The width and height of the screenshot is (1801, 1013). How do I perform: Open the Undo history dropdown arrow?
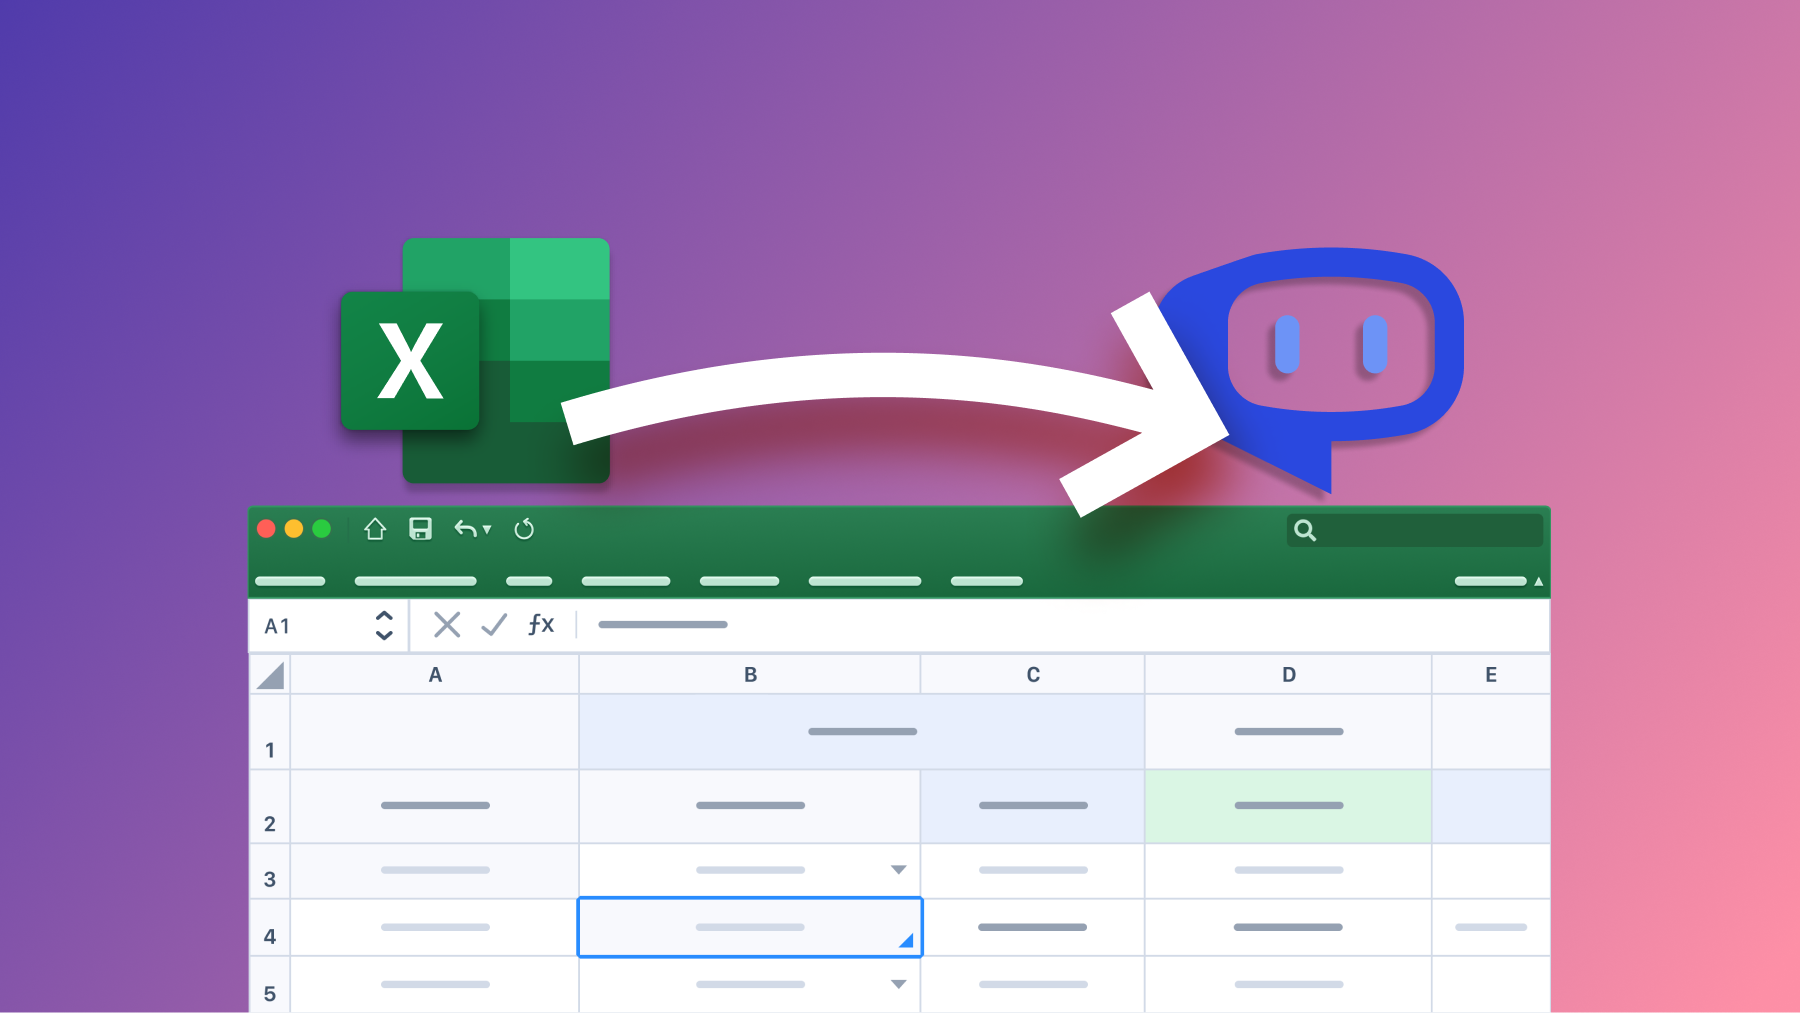(x=487, y=530)
